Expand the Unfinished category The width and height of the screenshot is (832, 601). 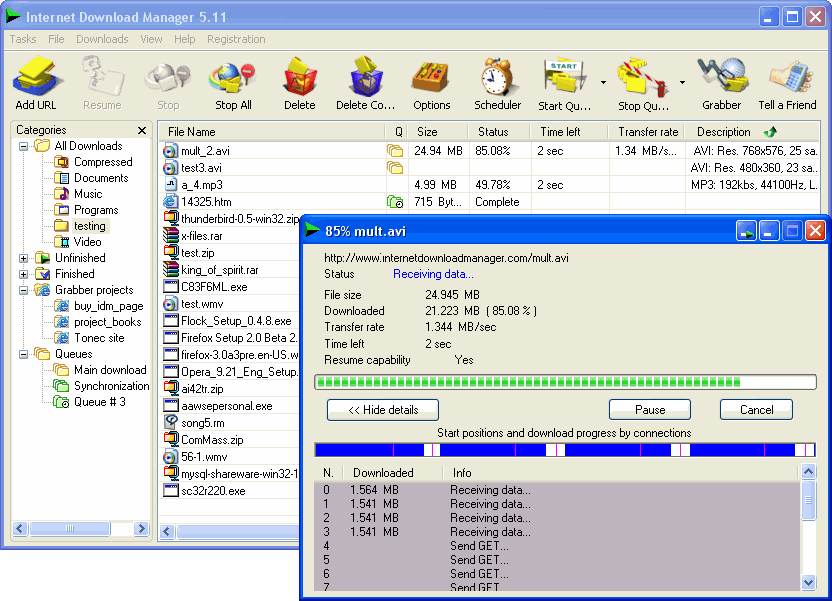[x=22, y=257]
